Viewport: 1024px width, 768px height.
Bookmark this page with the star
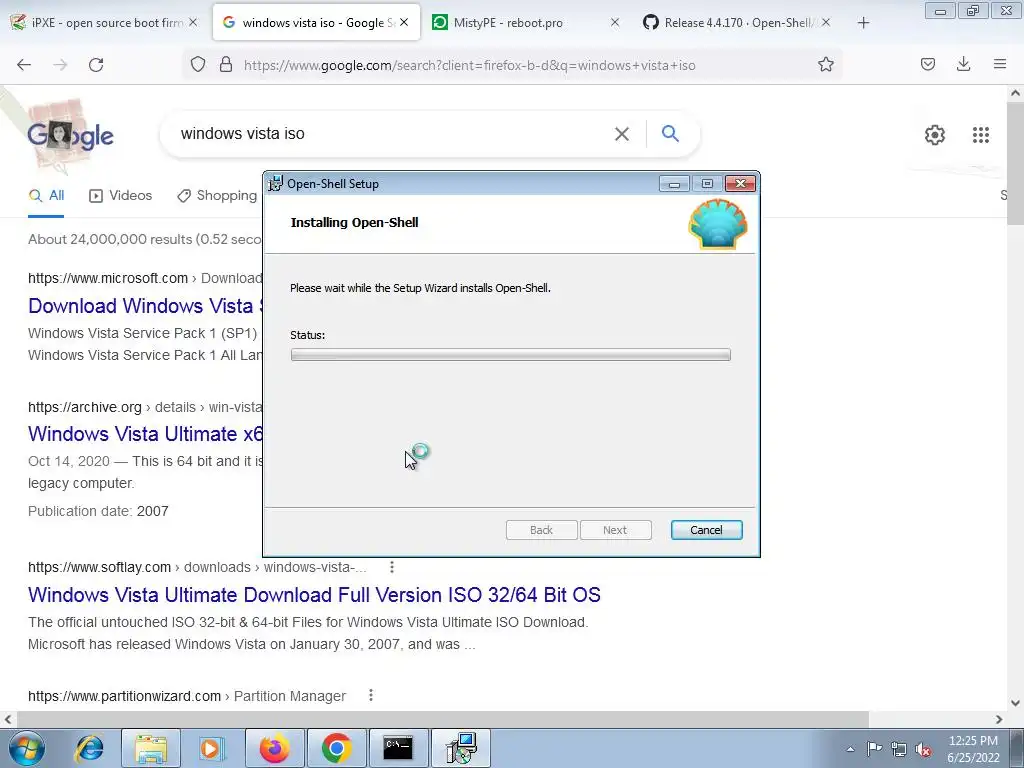[x=825, y=65]
